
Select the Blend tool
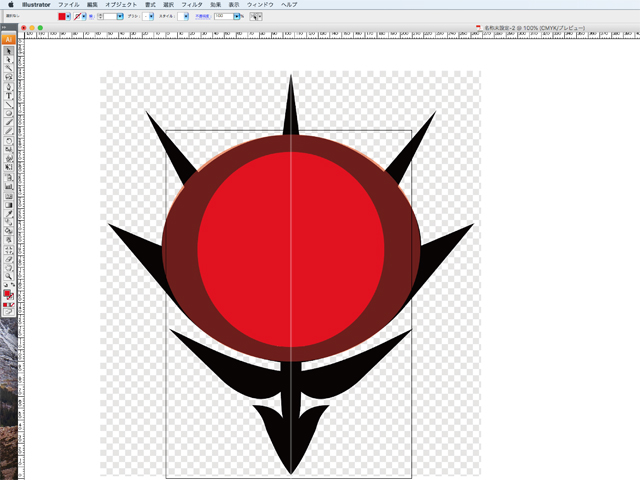9,222
